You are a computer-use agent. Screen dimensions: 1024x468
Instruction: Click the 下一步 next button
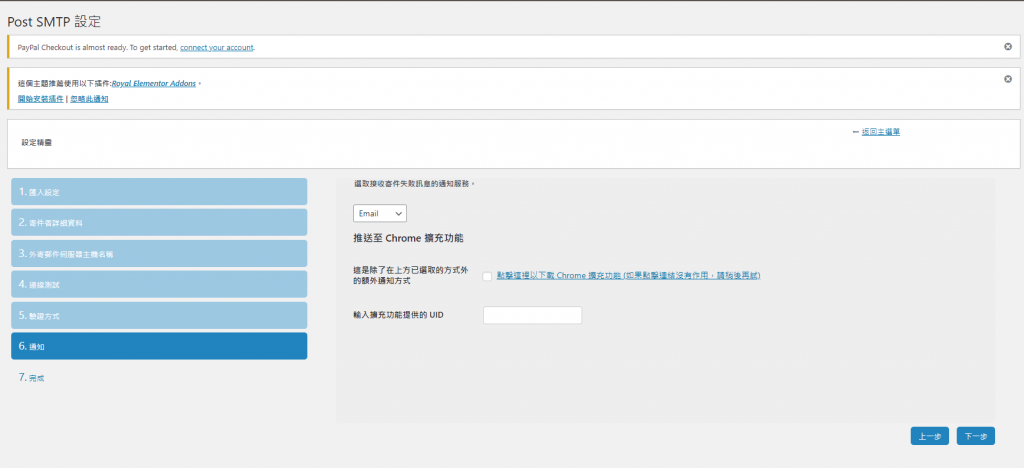point(976,437)
